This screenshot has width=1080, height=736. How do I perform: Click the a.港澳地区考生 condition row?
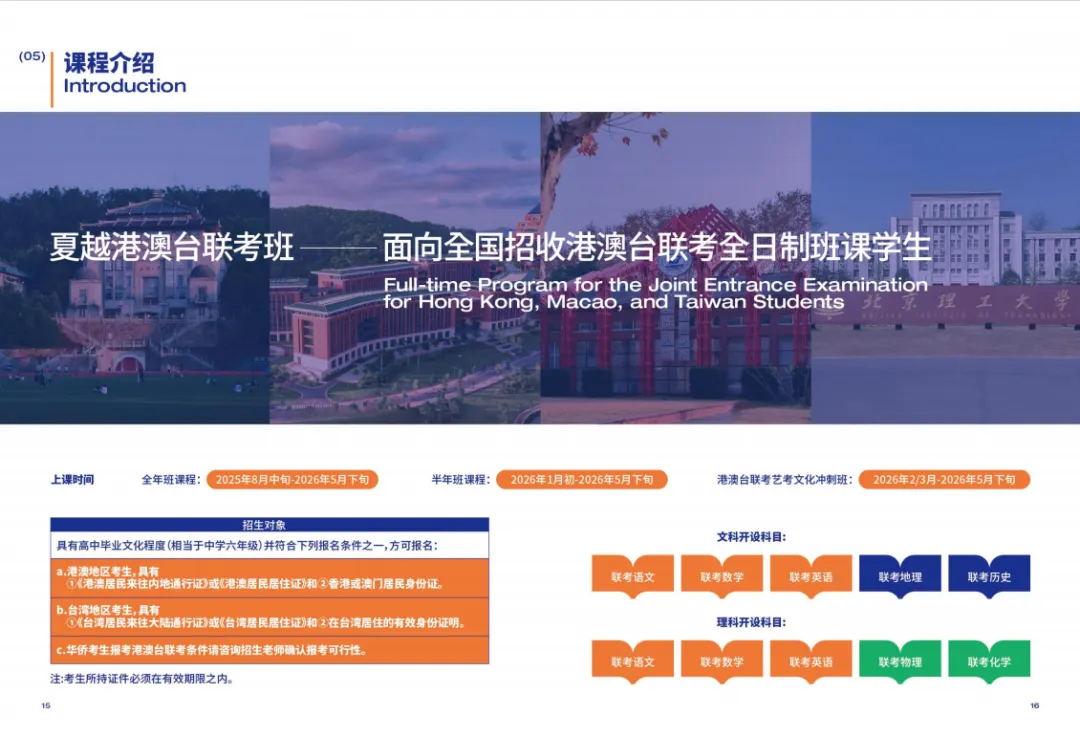tap(269, 578)
